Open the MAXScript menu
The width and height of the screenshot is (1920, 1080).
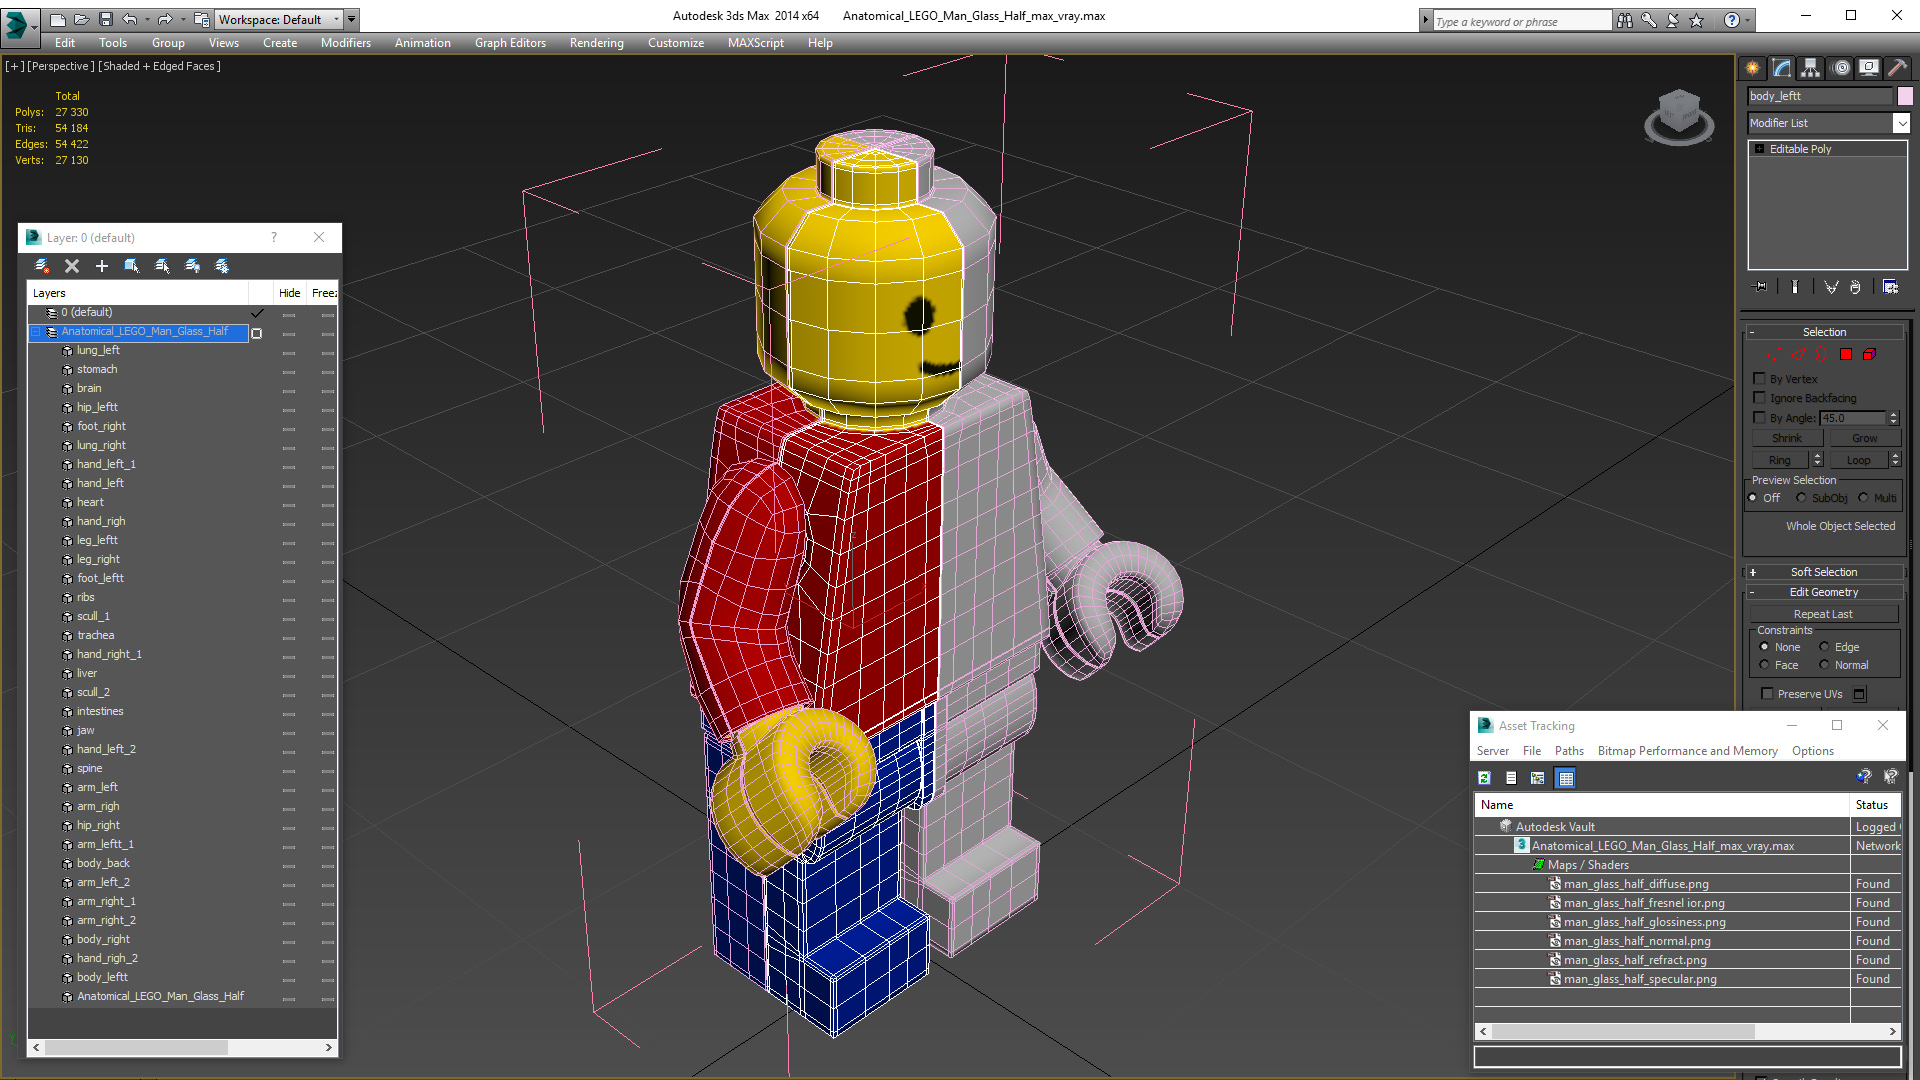click(755, 43)
